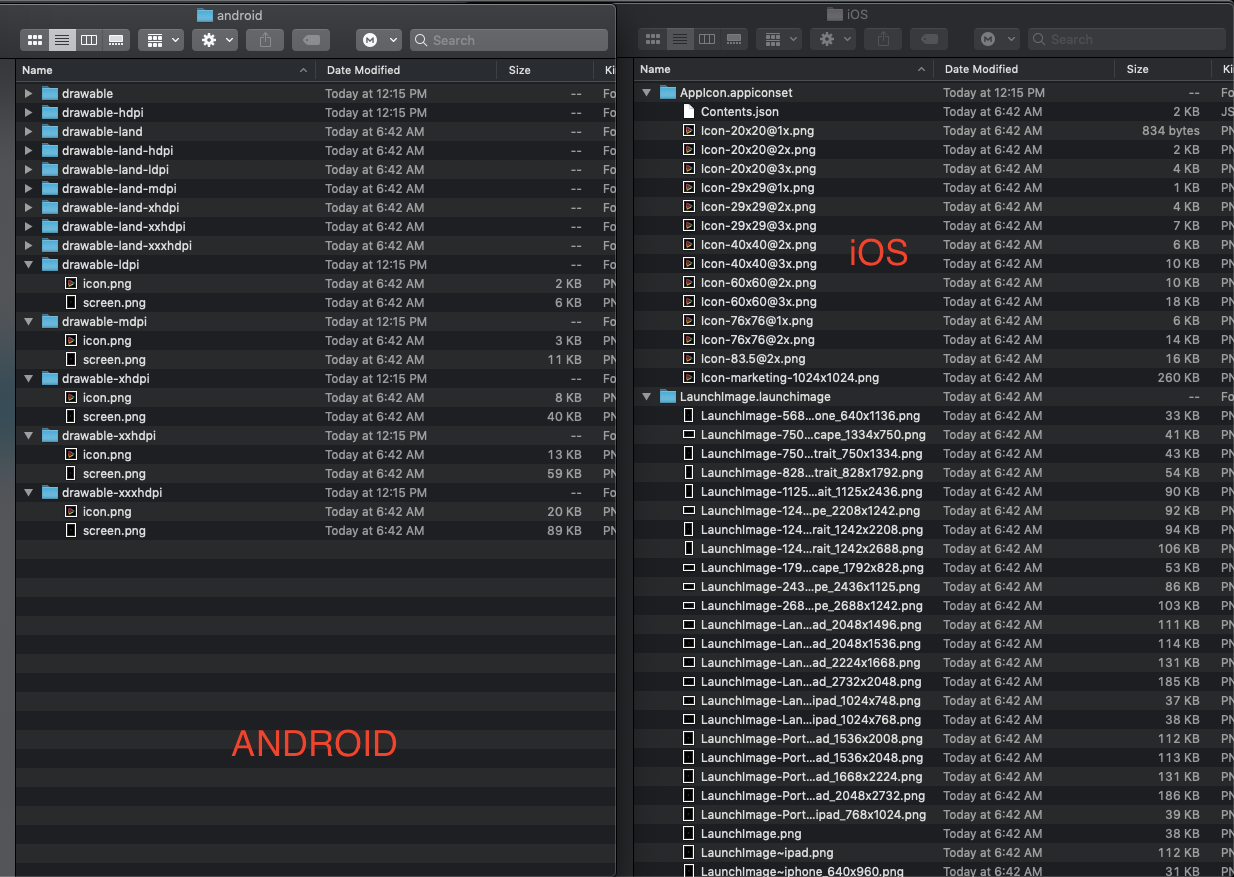The height and width of the screenshot is (877, 1234).
Task: Select the drawable-xhdpi folder icon
Action: click(50, 378)
